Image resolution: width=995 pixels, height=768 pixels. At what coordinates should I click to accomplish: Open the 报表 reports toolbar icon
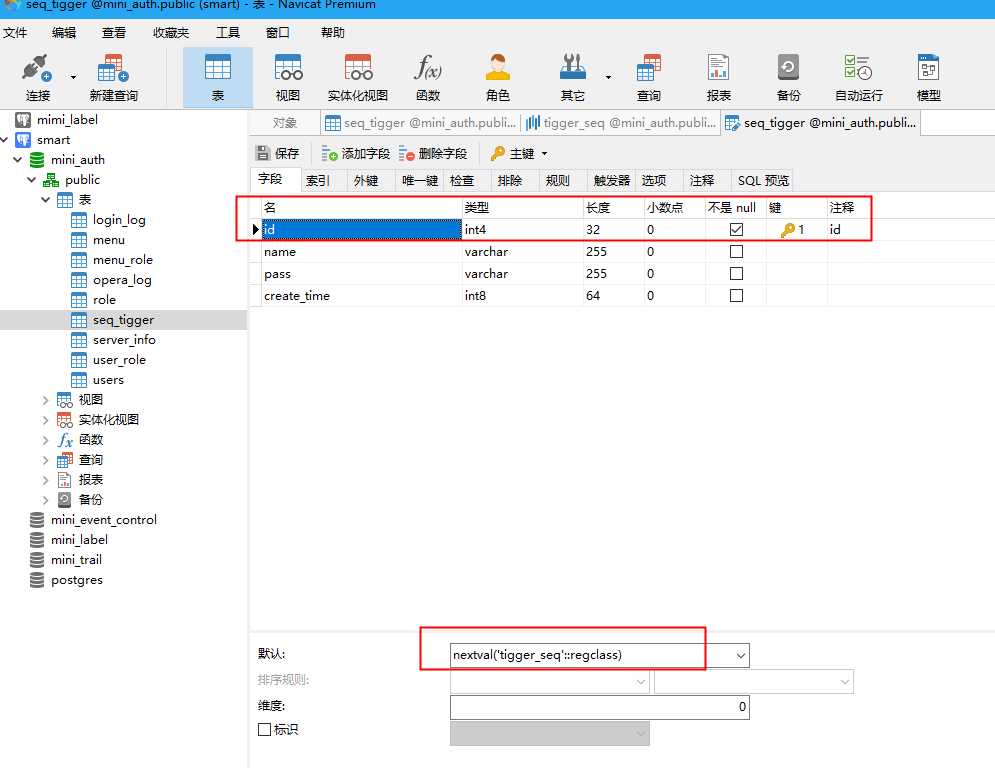coord(718,77)
